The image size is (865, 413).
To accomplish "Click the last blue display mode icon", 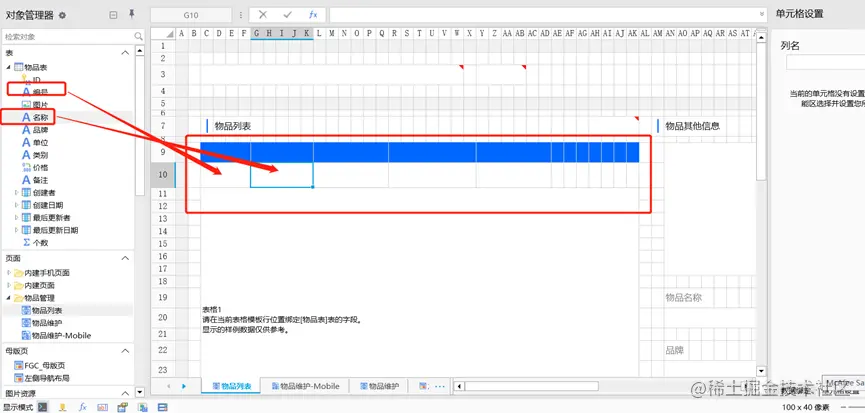I will [x=162, y=407].
